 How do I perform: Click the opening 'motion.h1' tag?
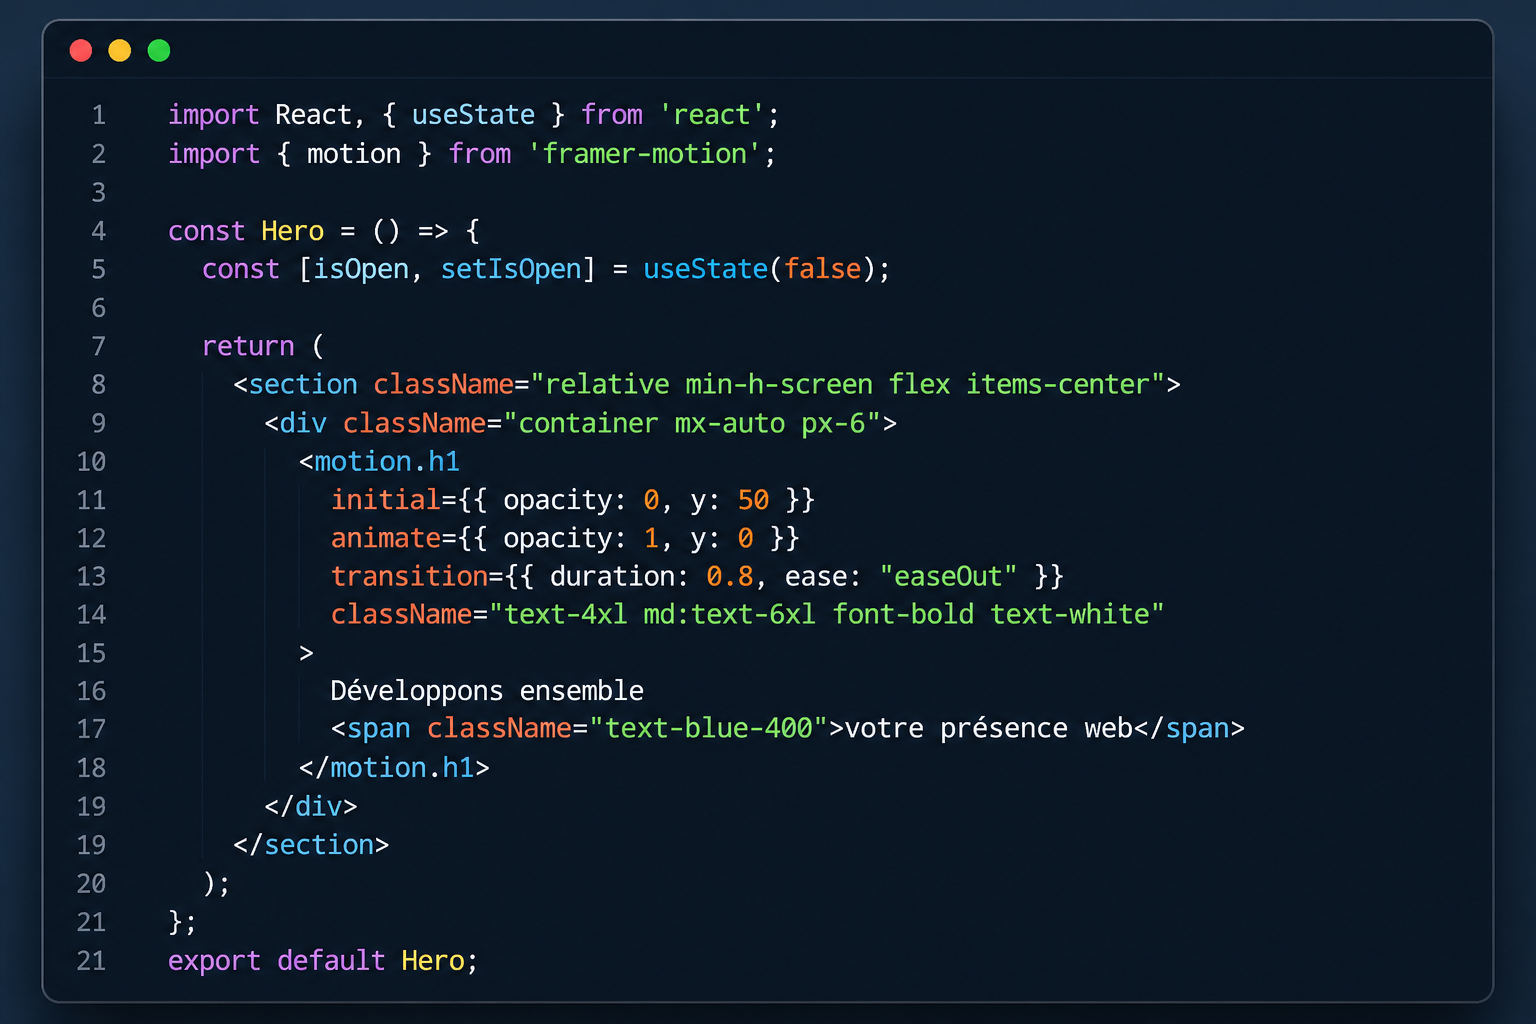(x=379, y=461)
